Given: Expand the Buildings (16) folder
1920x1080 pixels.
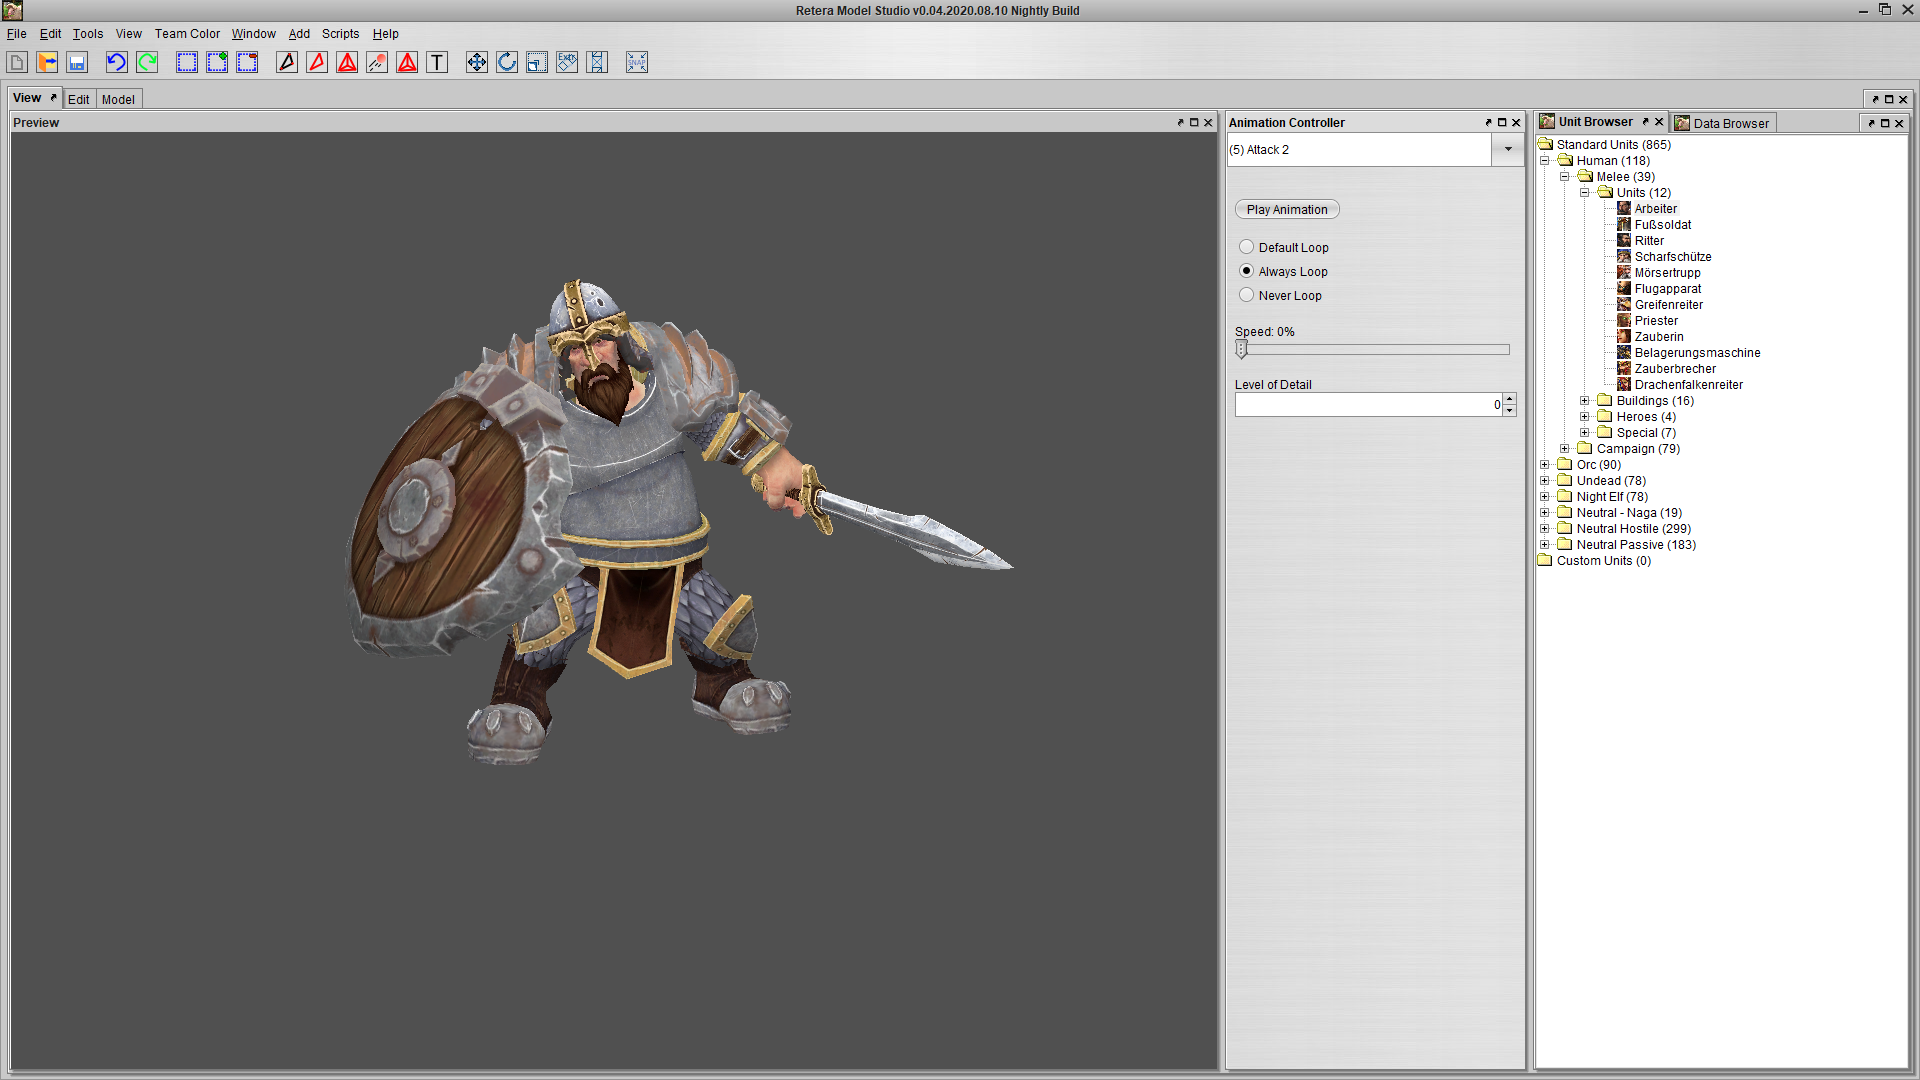Looking at the screenshot, I should pos(1585,401).
